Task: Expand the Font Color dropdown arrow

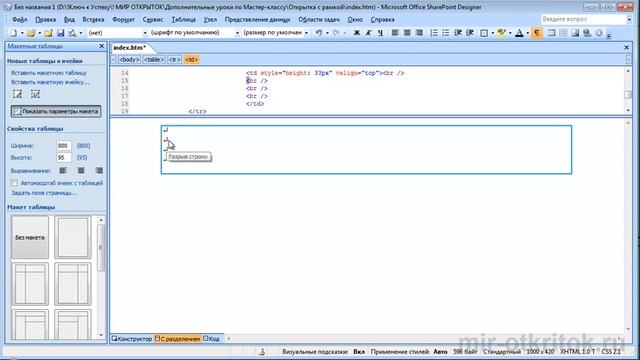Action: (527, 33)
